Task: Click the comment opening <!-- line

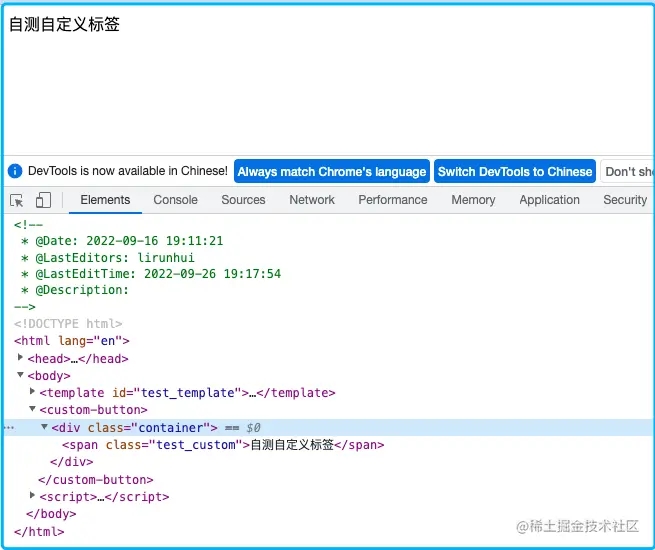Action: [x=28, y=225]
